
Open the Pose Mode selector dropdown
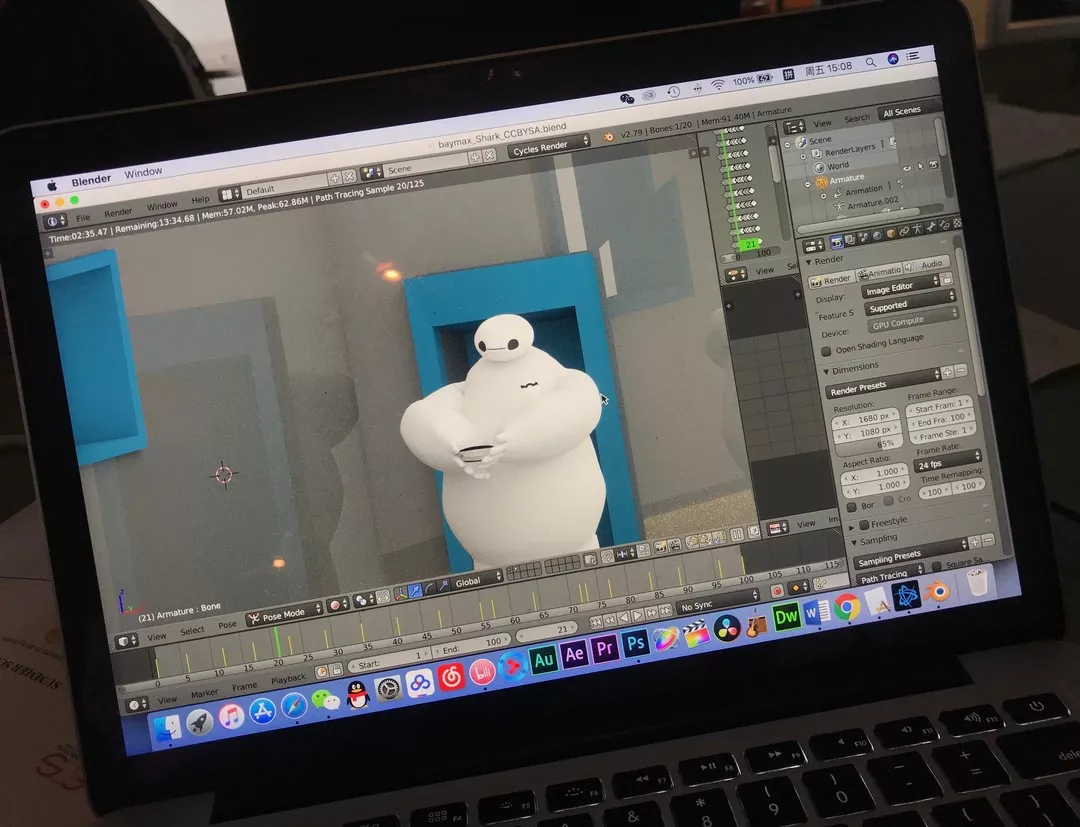pos(284,613)
